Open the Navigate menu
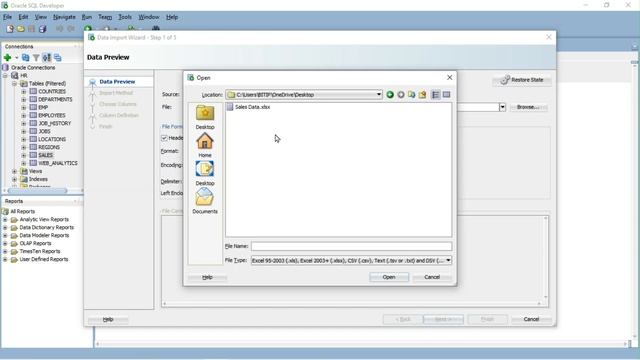 pyautogui.click(x=64, y=17)
